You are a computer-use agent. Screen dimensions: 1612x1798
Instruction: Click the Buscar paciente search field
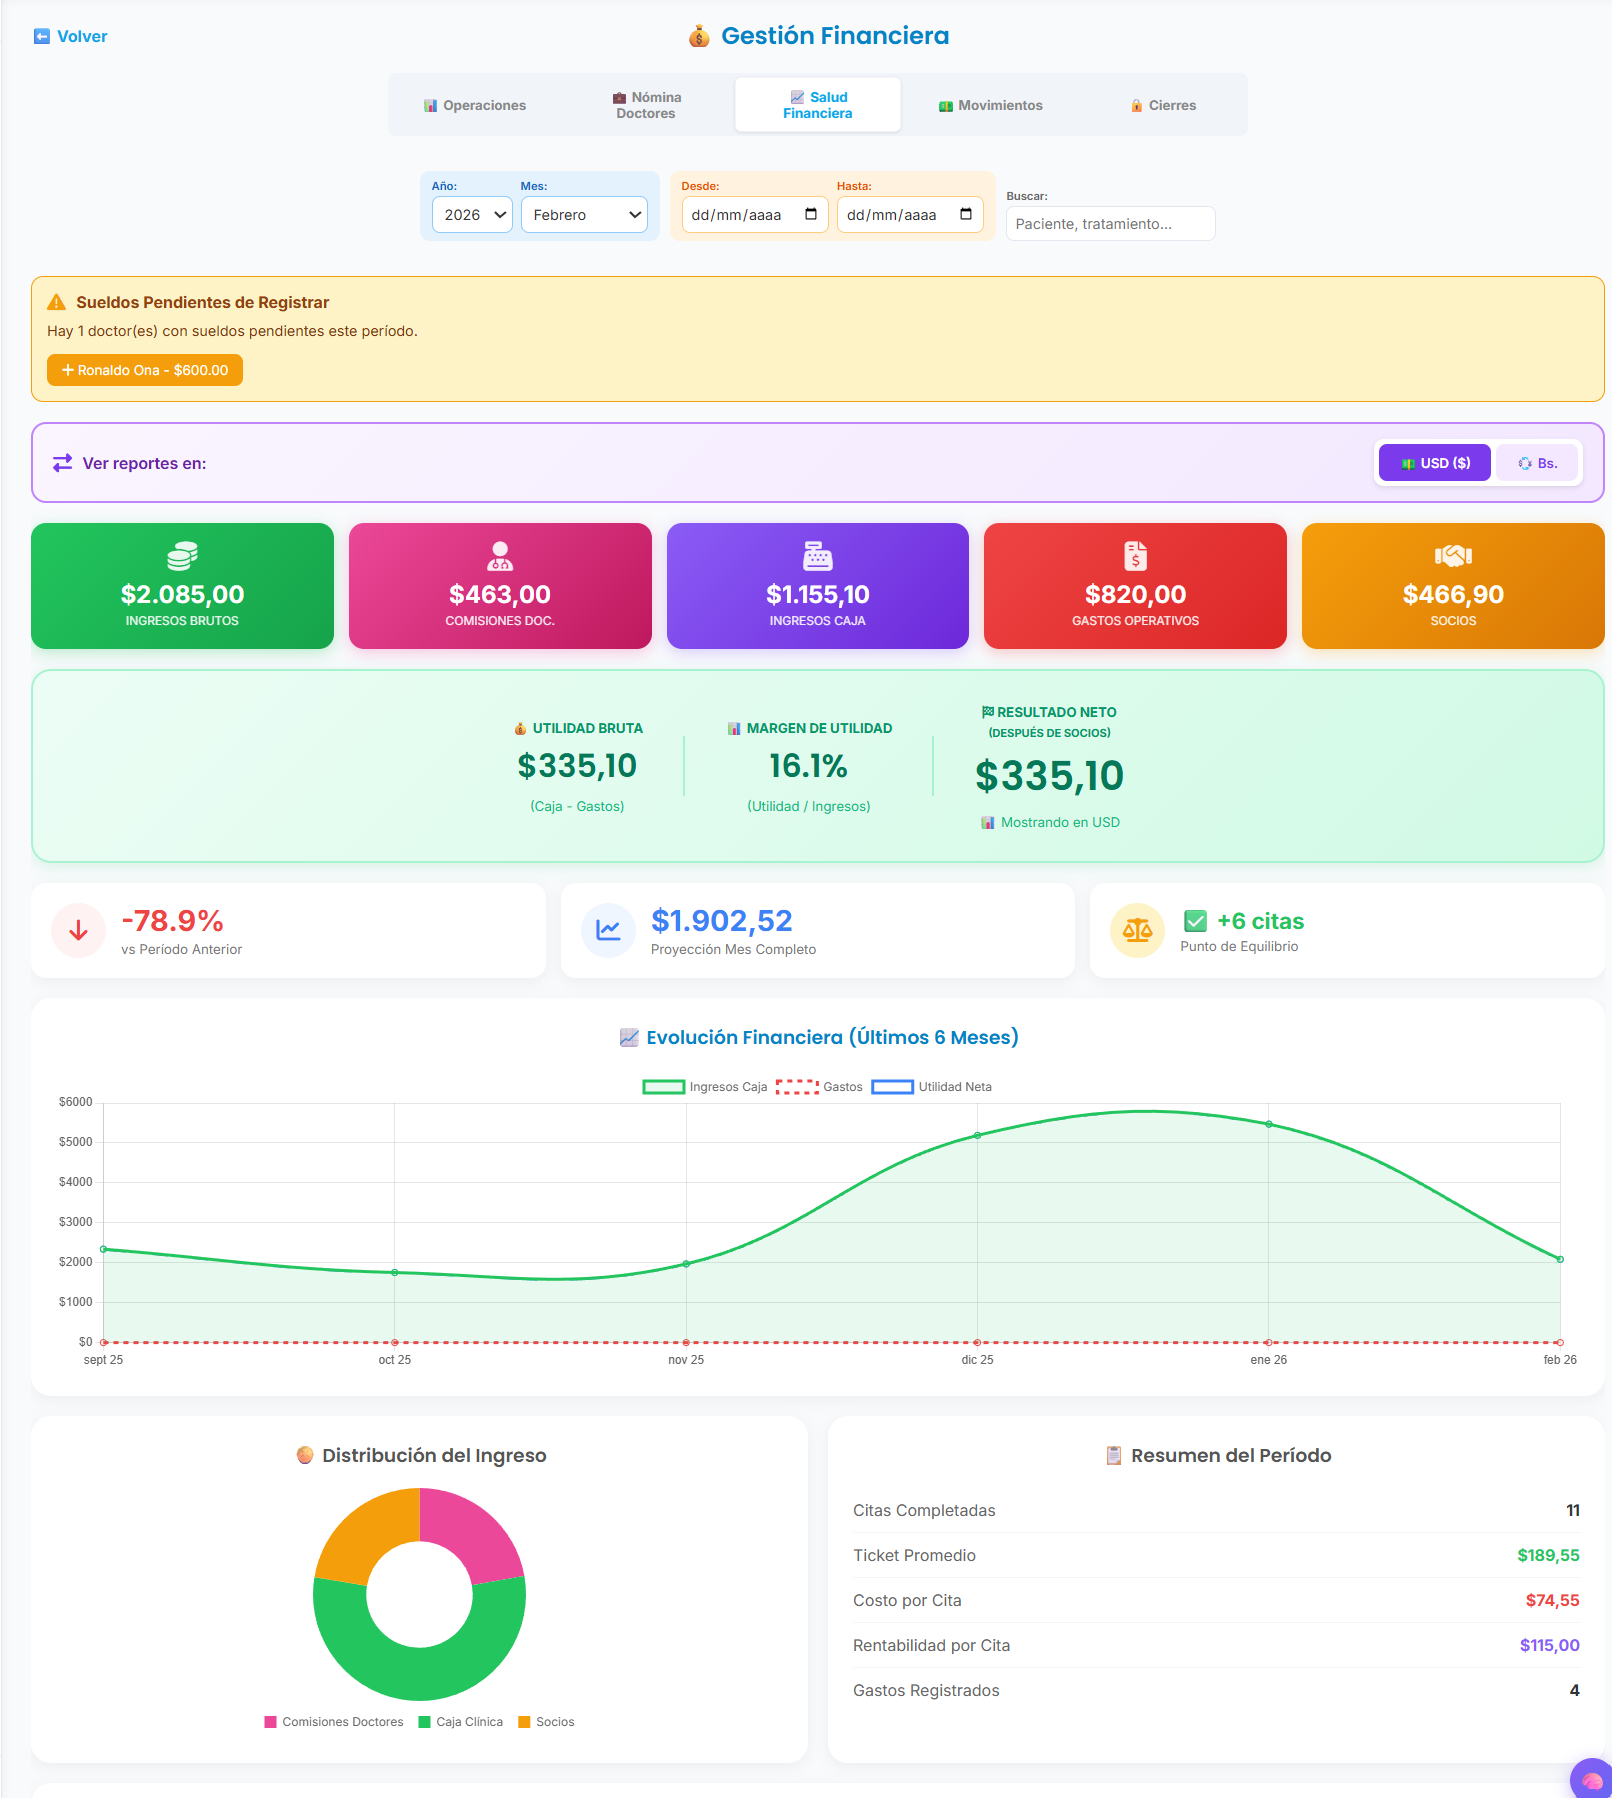(1109, 223)
